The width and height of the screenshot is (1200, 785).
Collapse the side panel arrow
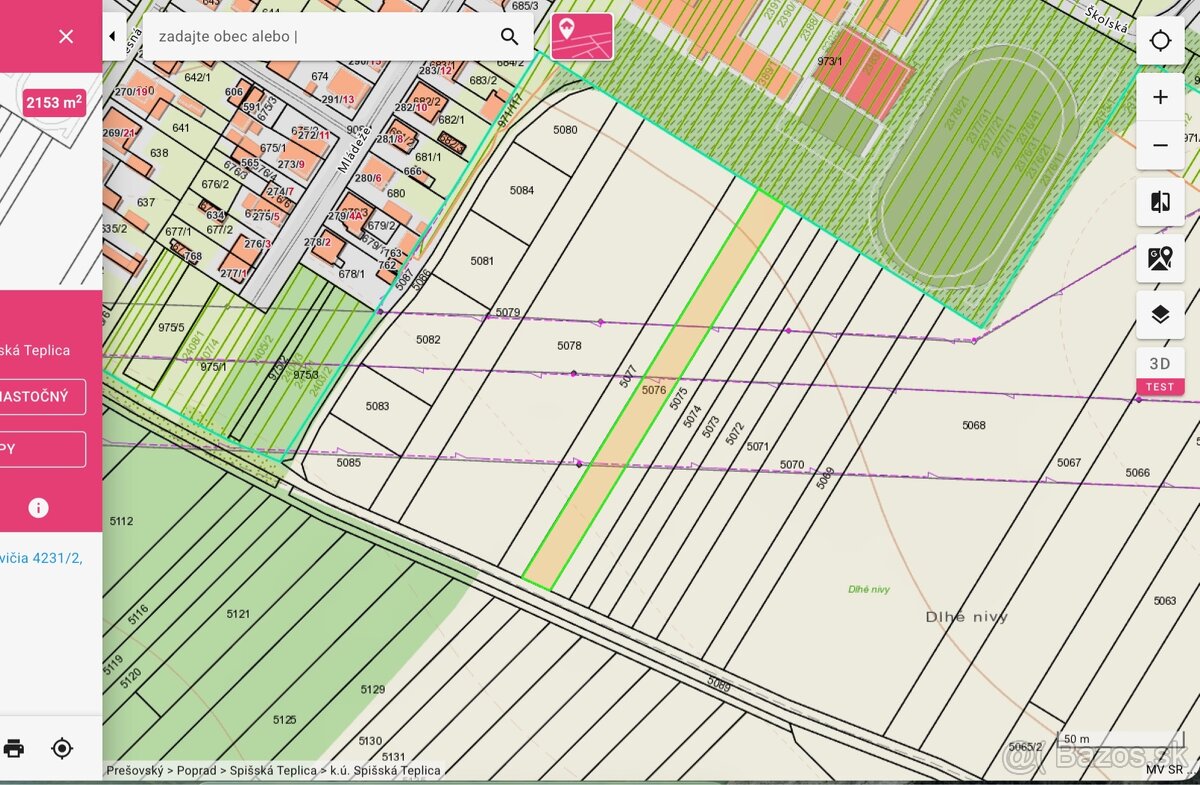[x=113, y=37]
